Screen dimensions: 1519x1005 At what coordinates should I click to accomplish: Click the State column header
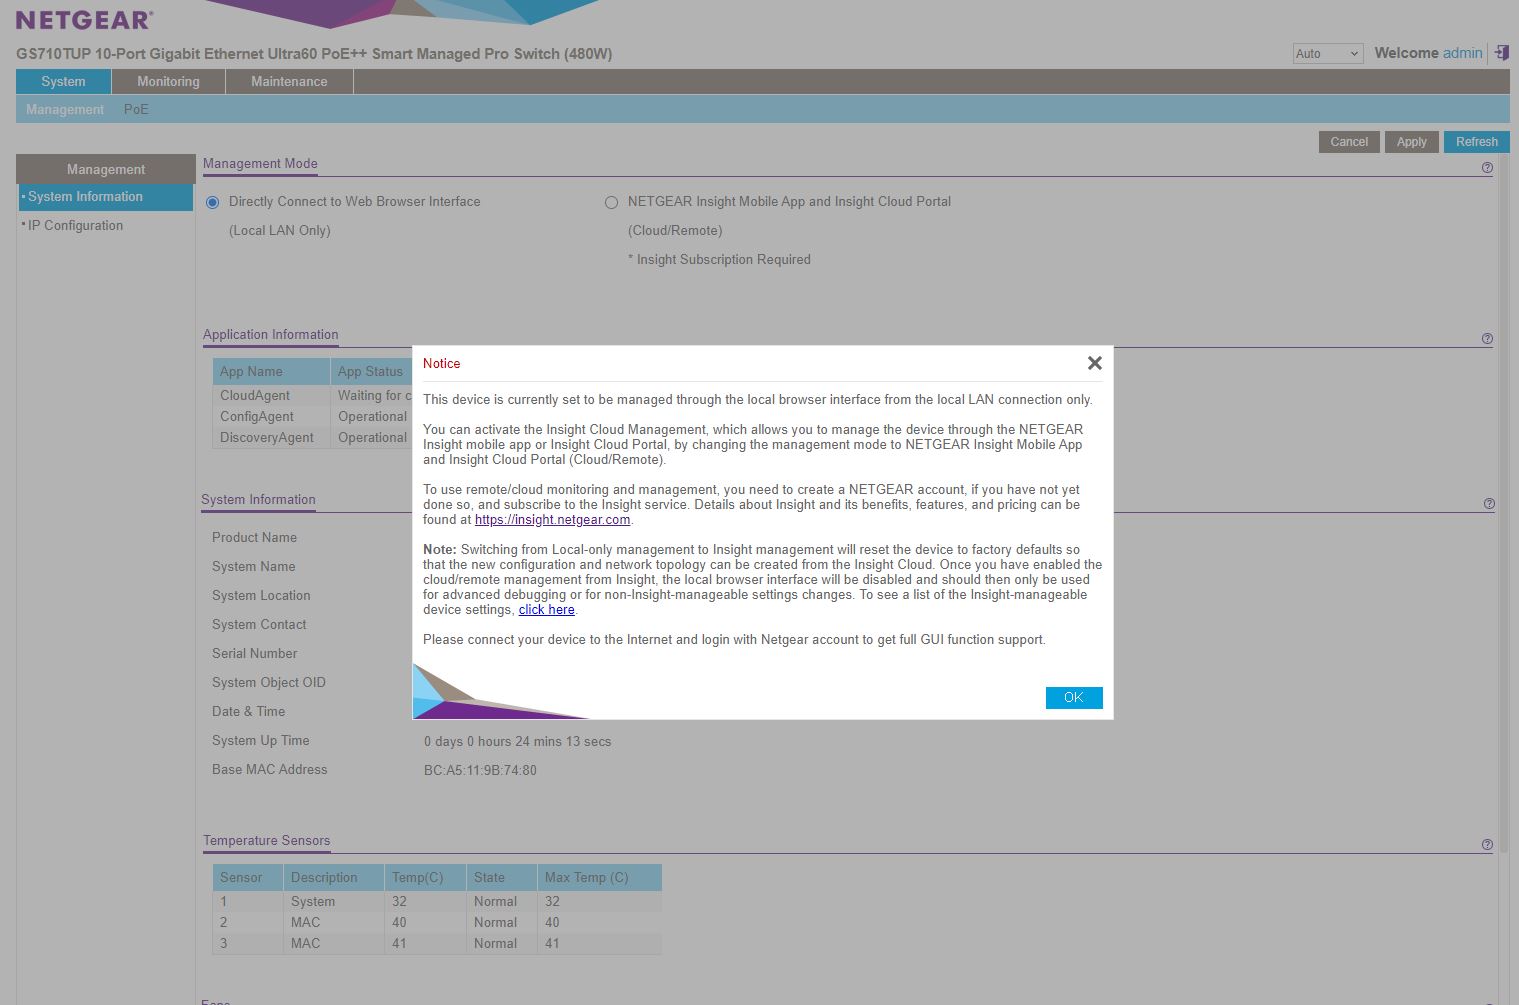(502, 878)
